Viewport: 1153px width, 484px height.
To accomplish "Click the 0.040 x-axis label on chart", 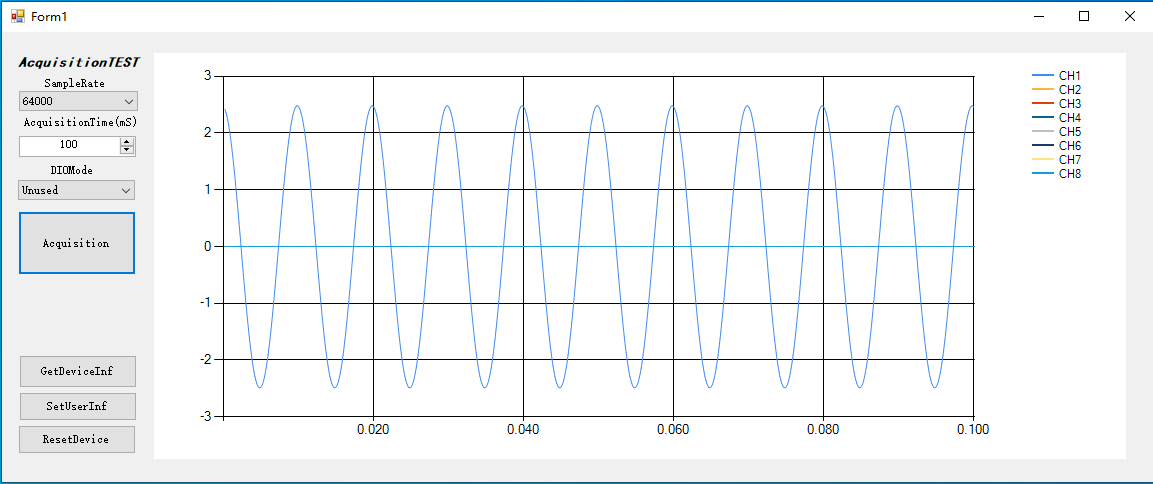I will [523, 429].
